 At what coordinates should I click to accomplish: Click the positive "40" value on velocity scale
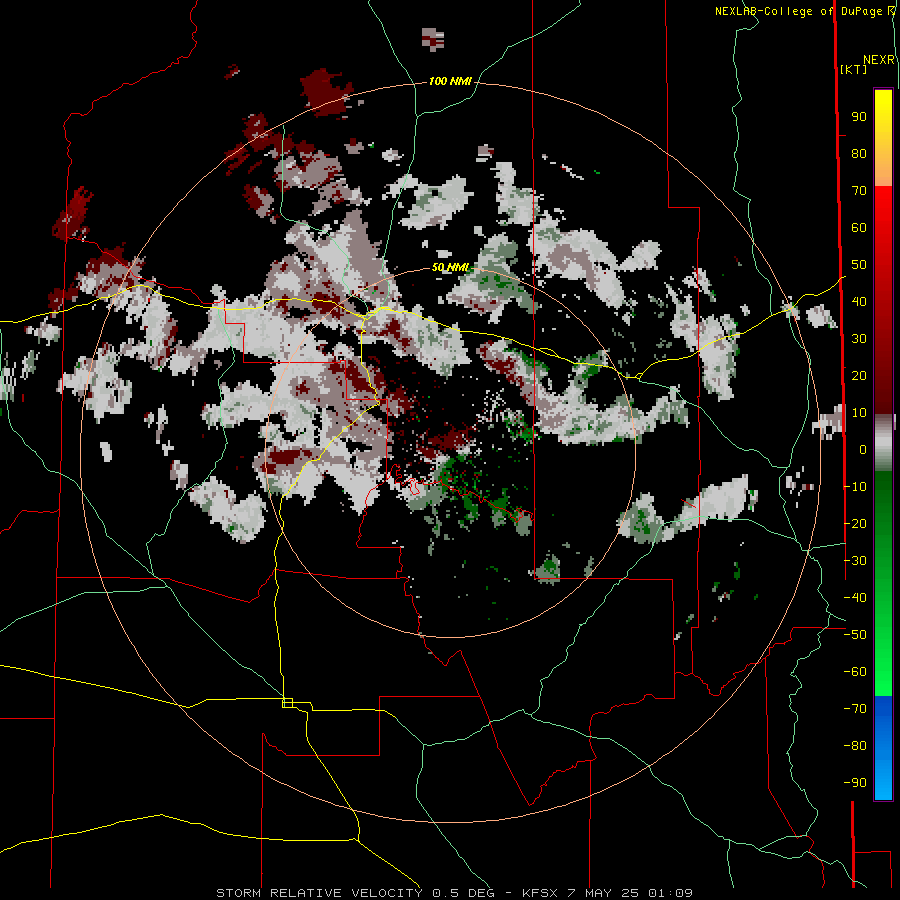859,302
